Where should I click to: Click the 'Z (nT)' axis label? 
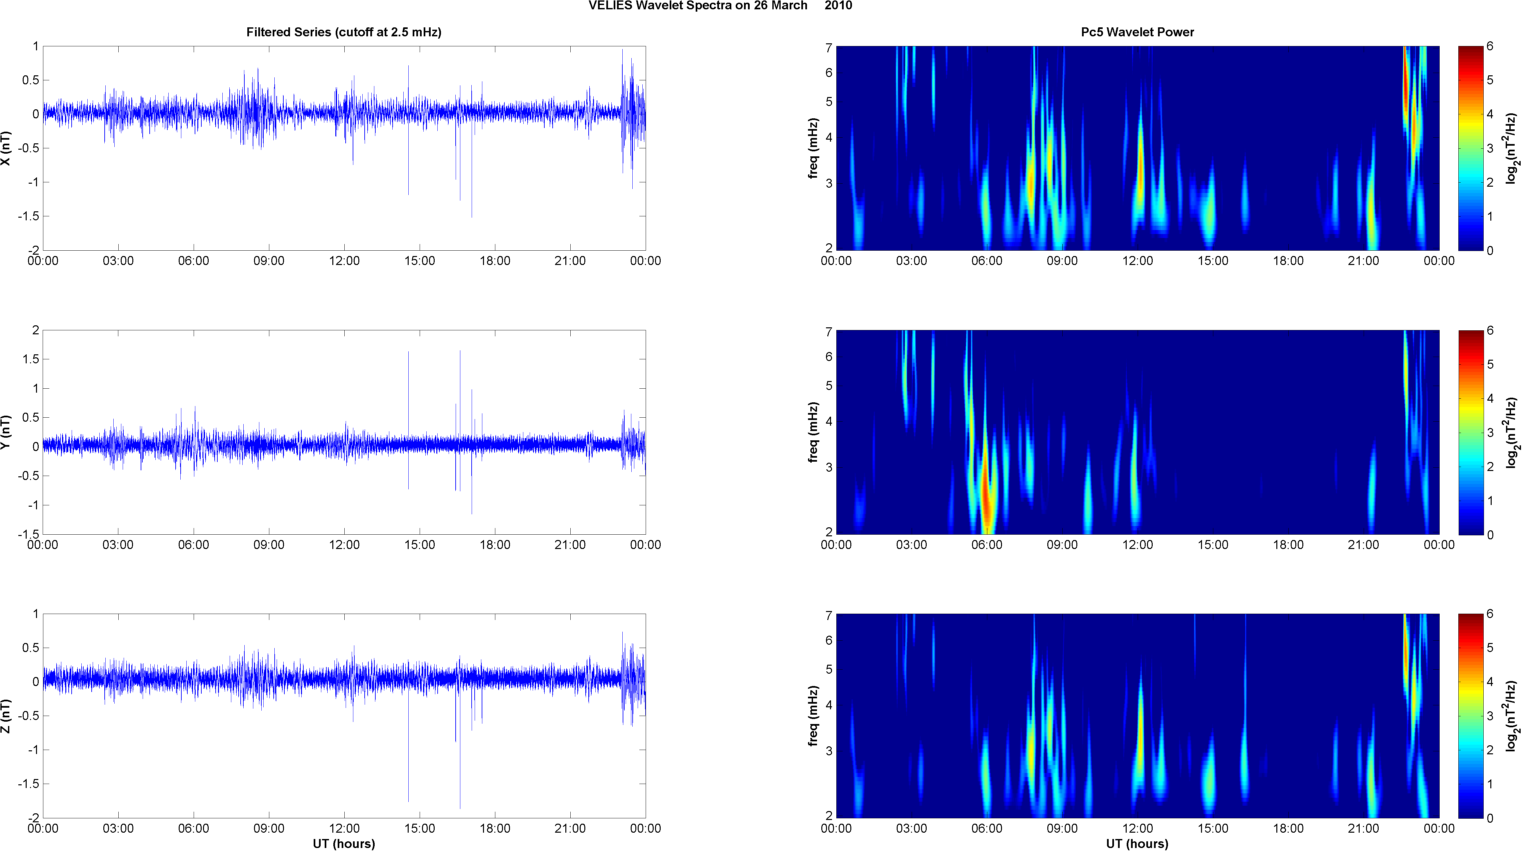[6, 716]
